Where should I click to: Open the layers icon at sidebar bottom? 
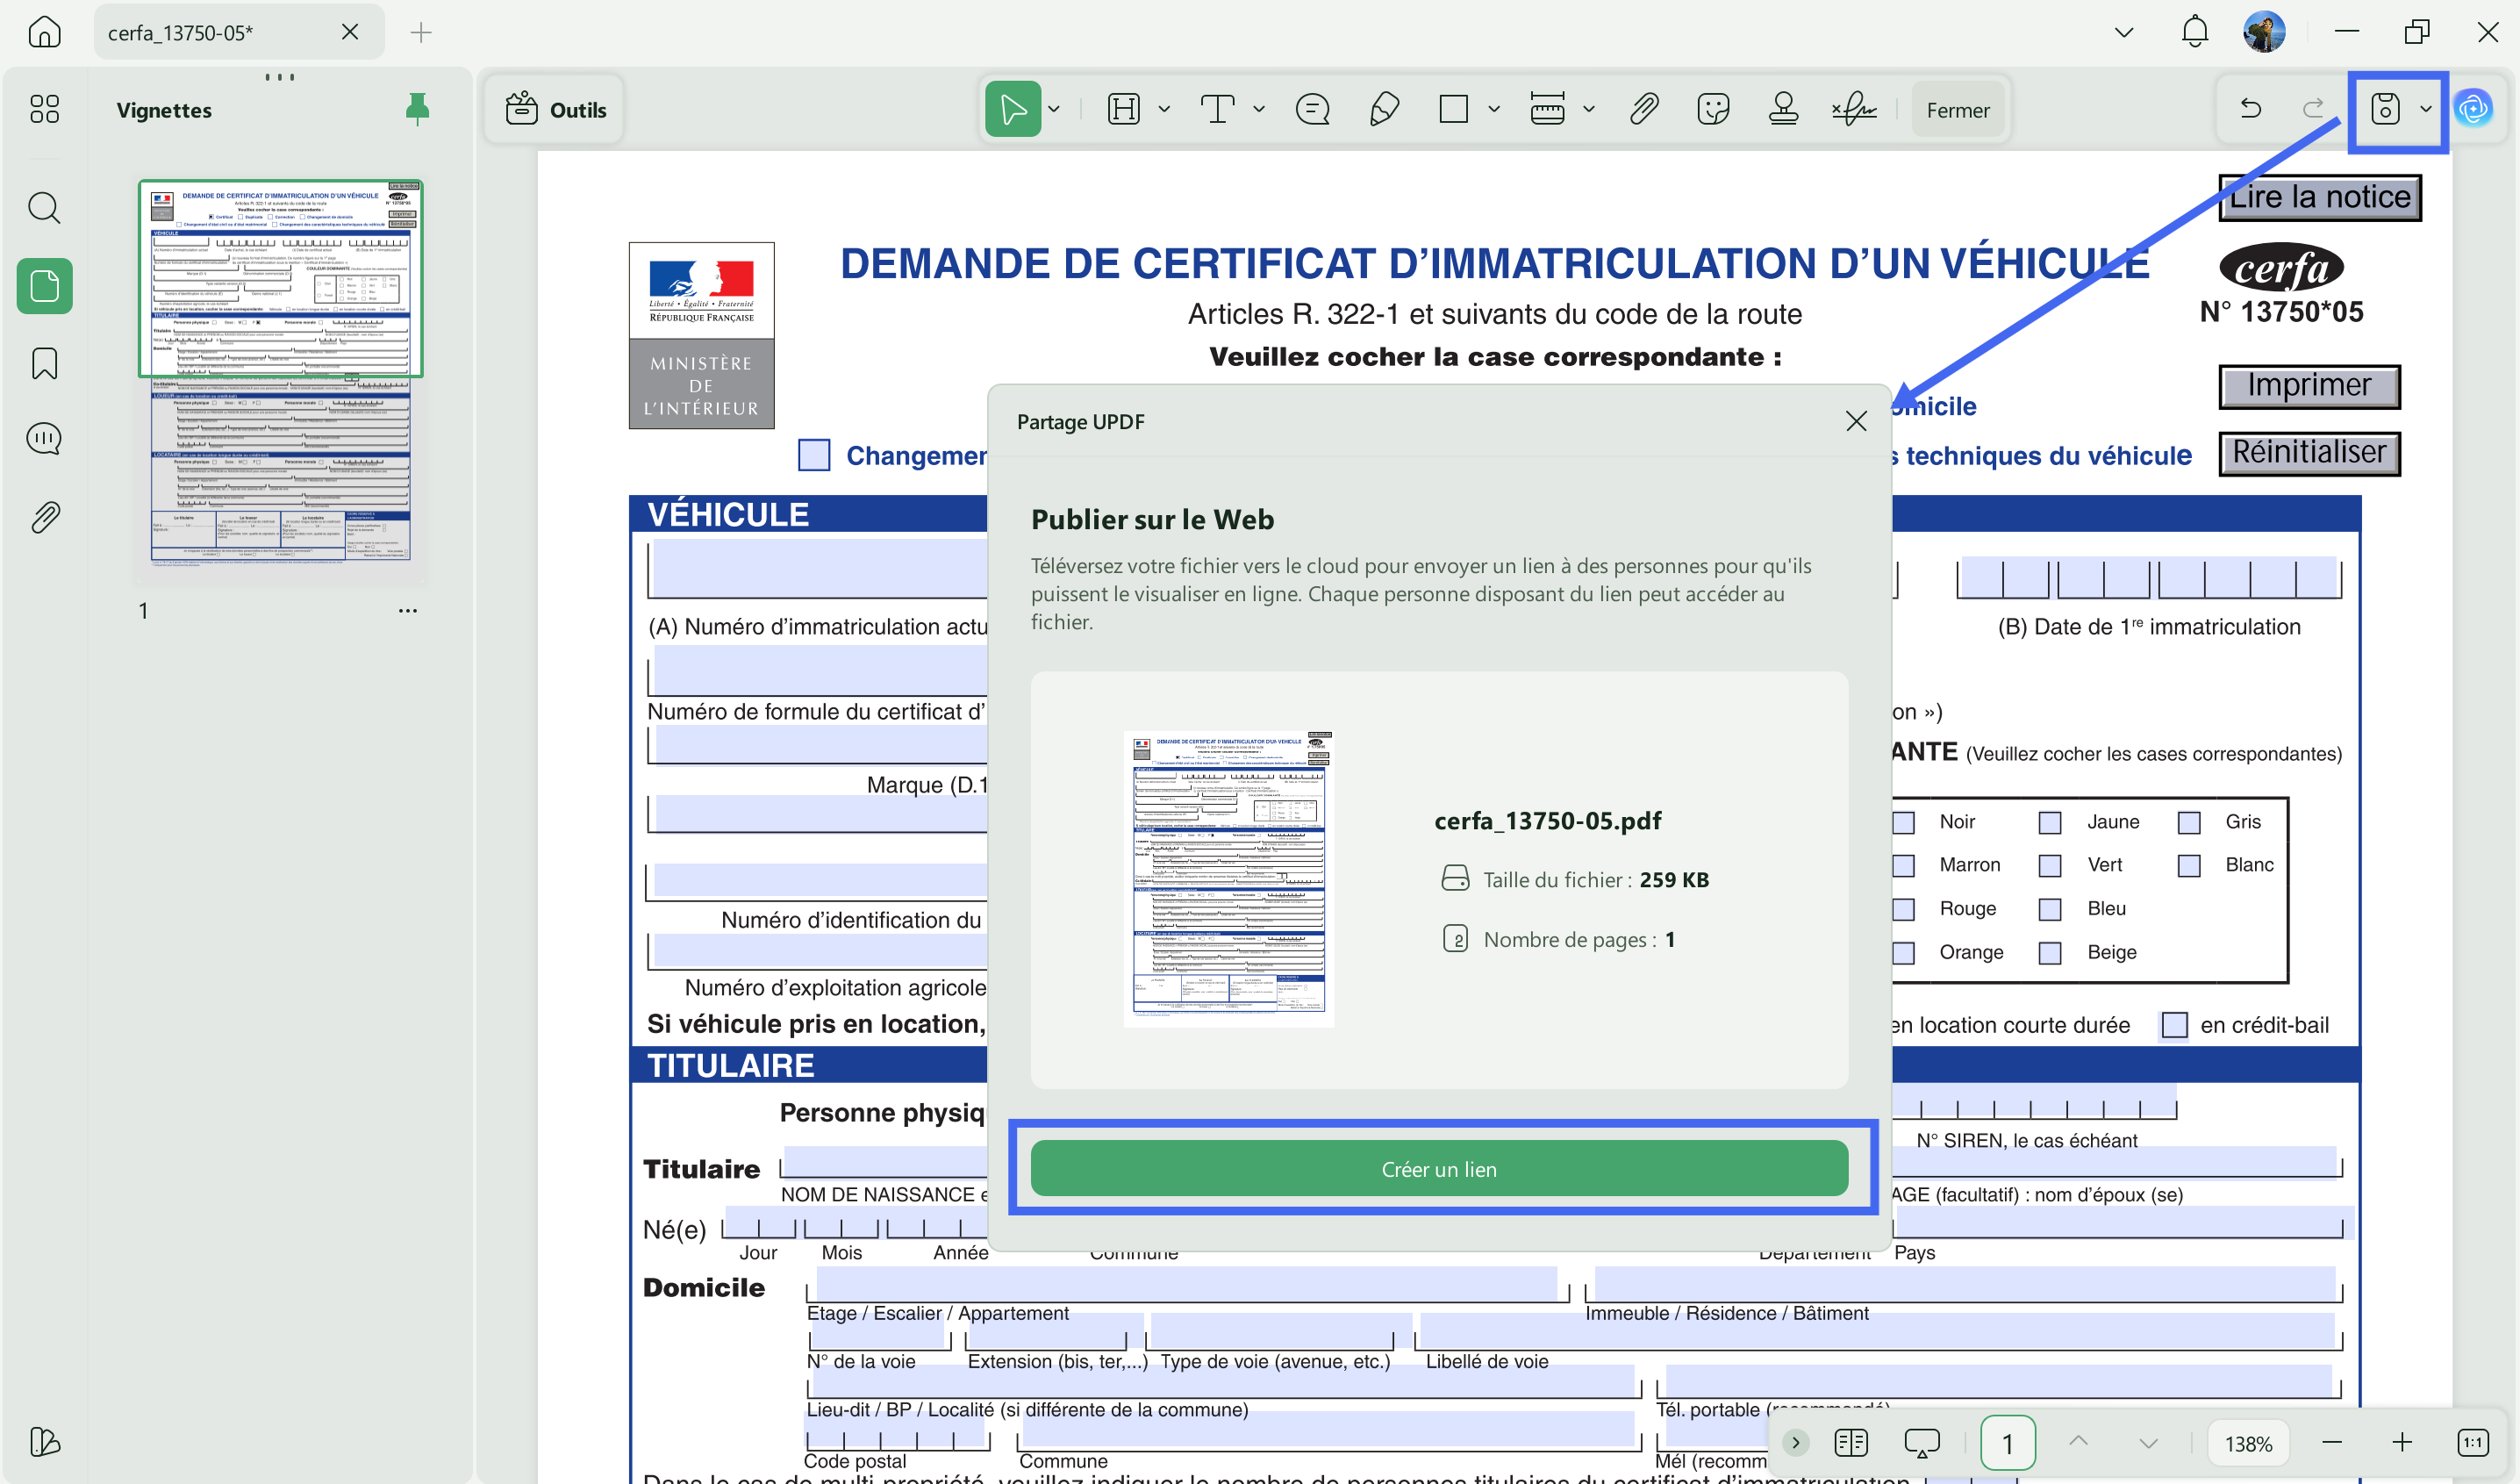[x=44, y=1441]
